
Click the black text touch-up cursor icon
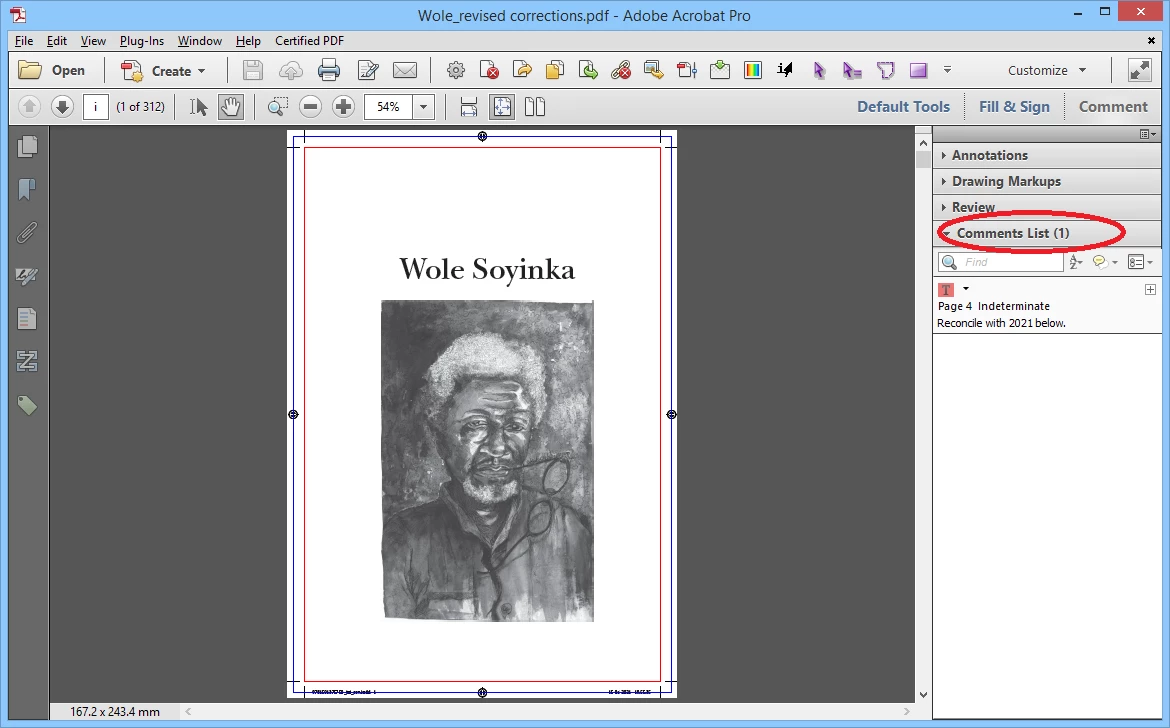tap(785, 70)
